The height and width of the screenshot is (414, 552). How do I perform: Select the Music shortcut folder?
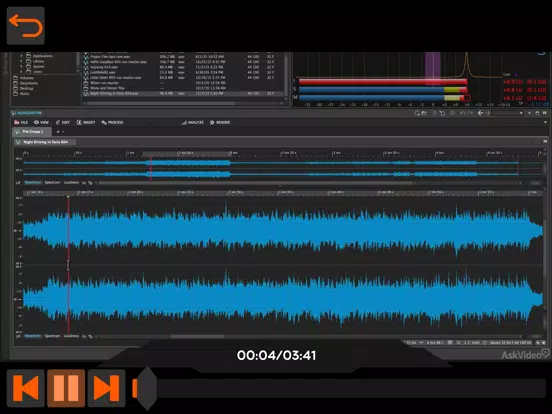pyautogui.click(x=21, y=94)
